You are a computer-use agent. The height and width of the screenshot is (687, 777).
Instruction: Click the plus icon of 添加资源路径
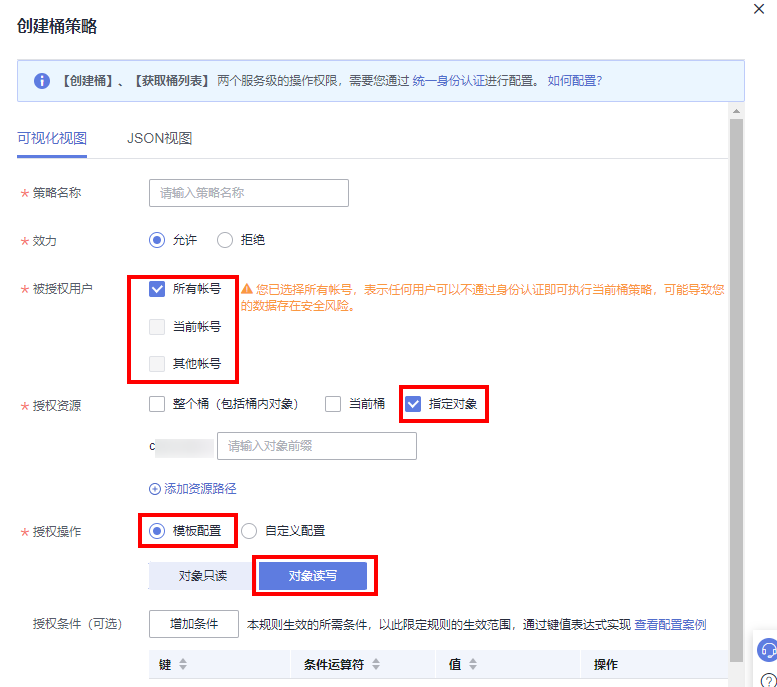[x=155, y=489]
